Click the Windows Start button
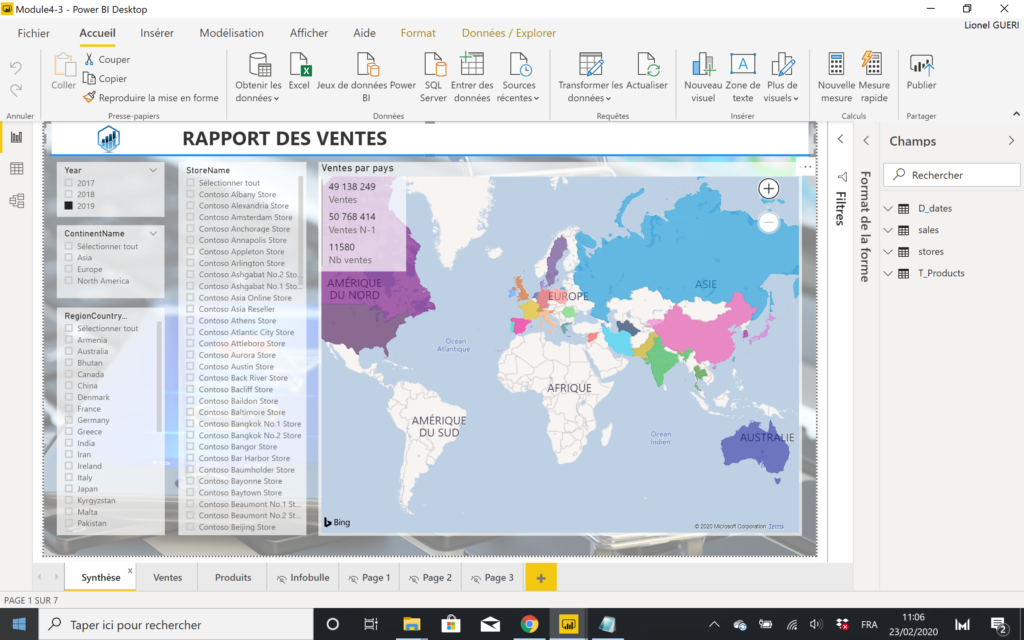 pyautogui.click(x=19, y=624)
